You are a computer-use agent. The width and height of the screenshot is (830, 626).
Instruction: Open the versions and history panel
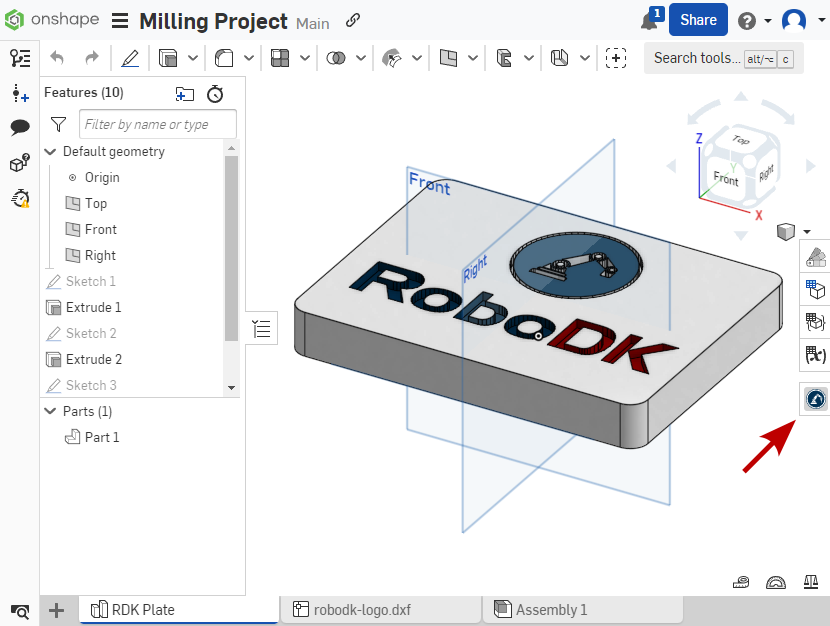click(20, 58)
